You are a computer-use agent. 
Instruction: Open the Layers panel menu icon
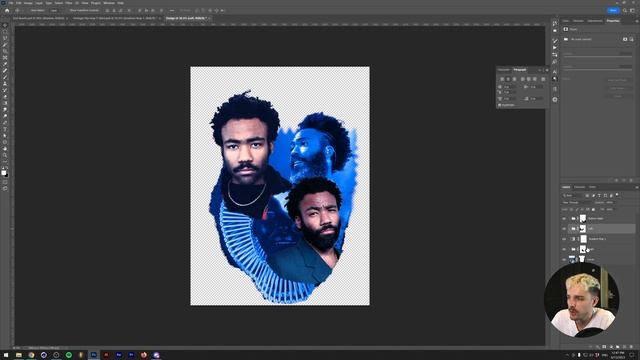636,187
